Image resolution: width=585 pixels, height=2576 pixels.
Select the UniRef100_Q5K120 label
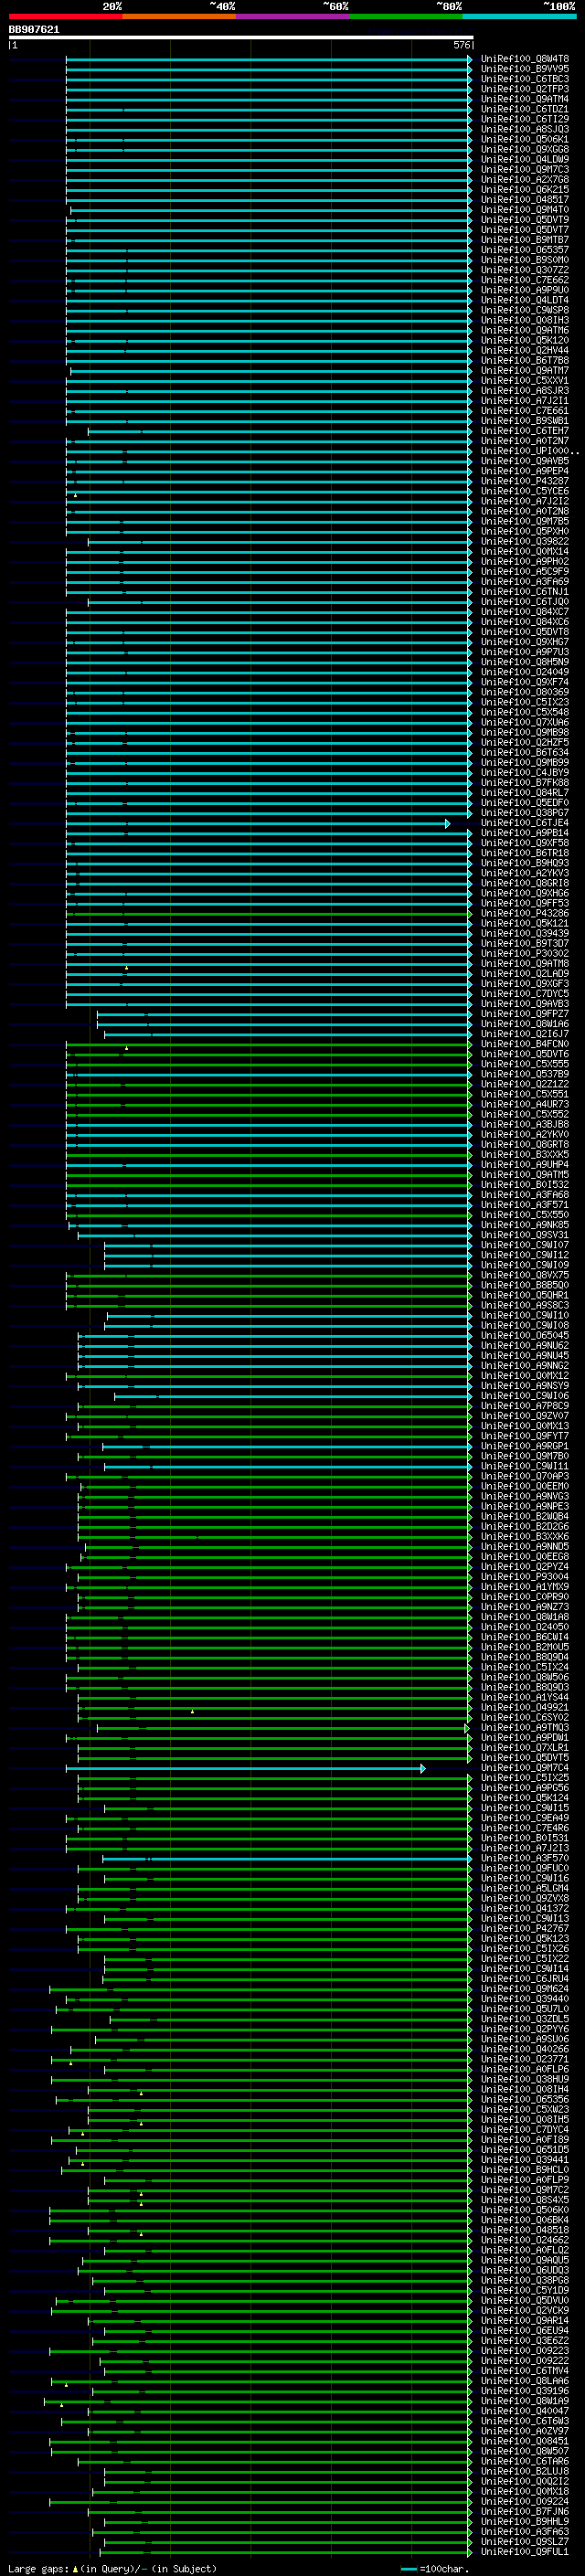(x=525, y=340)
